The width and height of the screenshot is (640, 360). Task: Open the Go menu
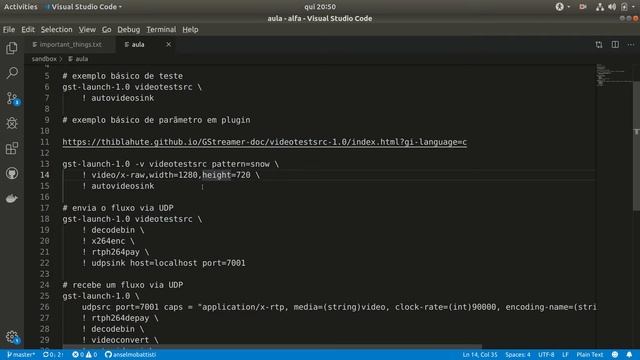click(x=107, y=29)
